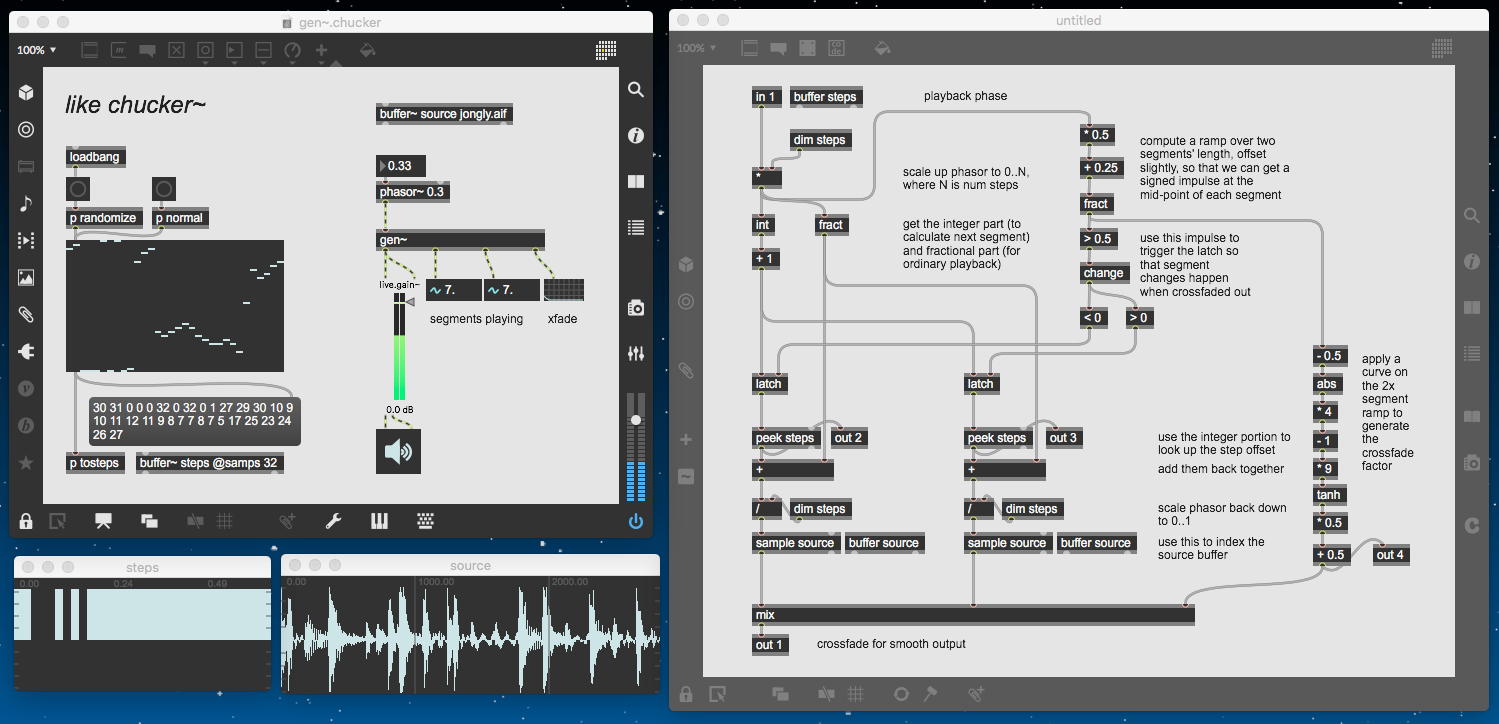
Task: Open the mixer sliders icon in right sidebar
Action: (x=635, y=354)
